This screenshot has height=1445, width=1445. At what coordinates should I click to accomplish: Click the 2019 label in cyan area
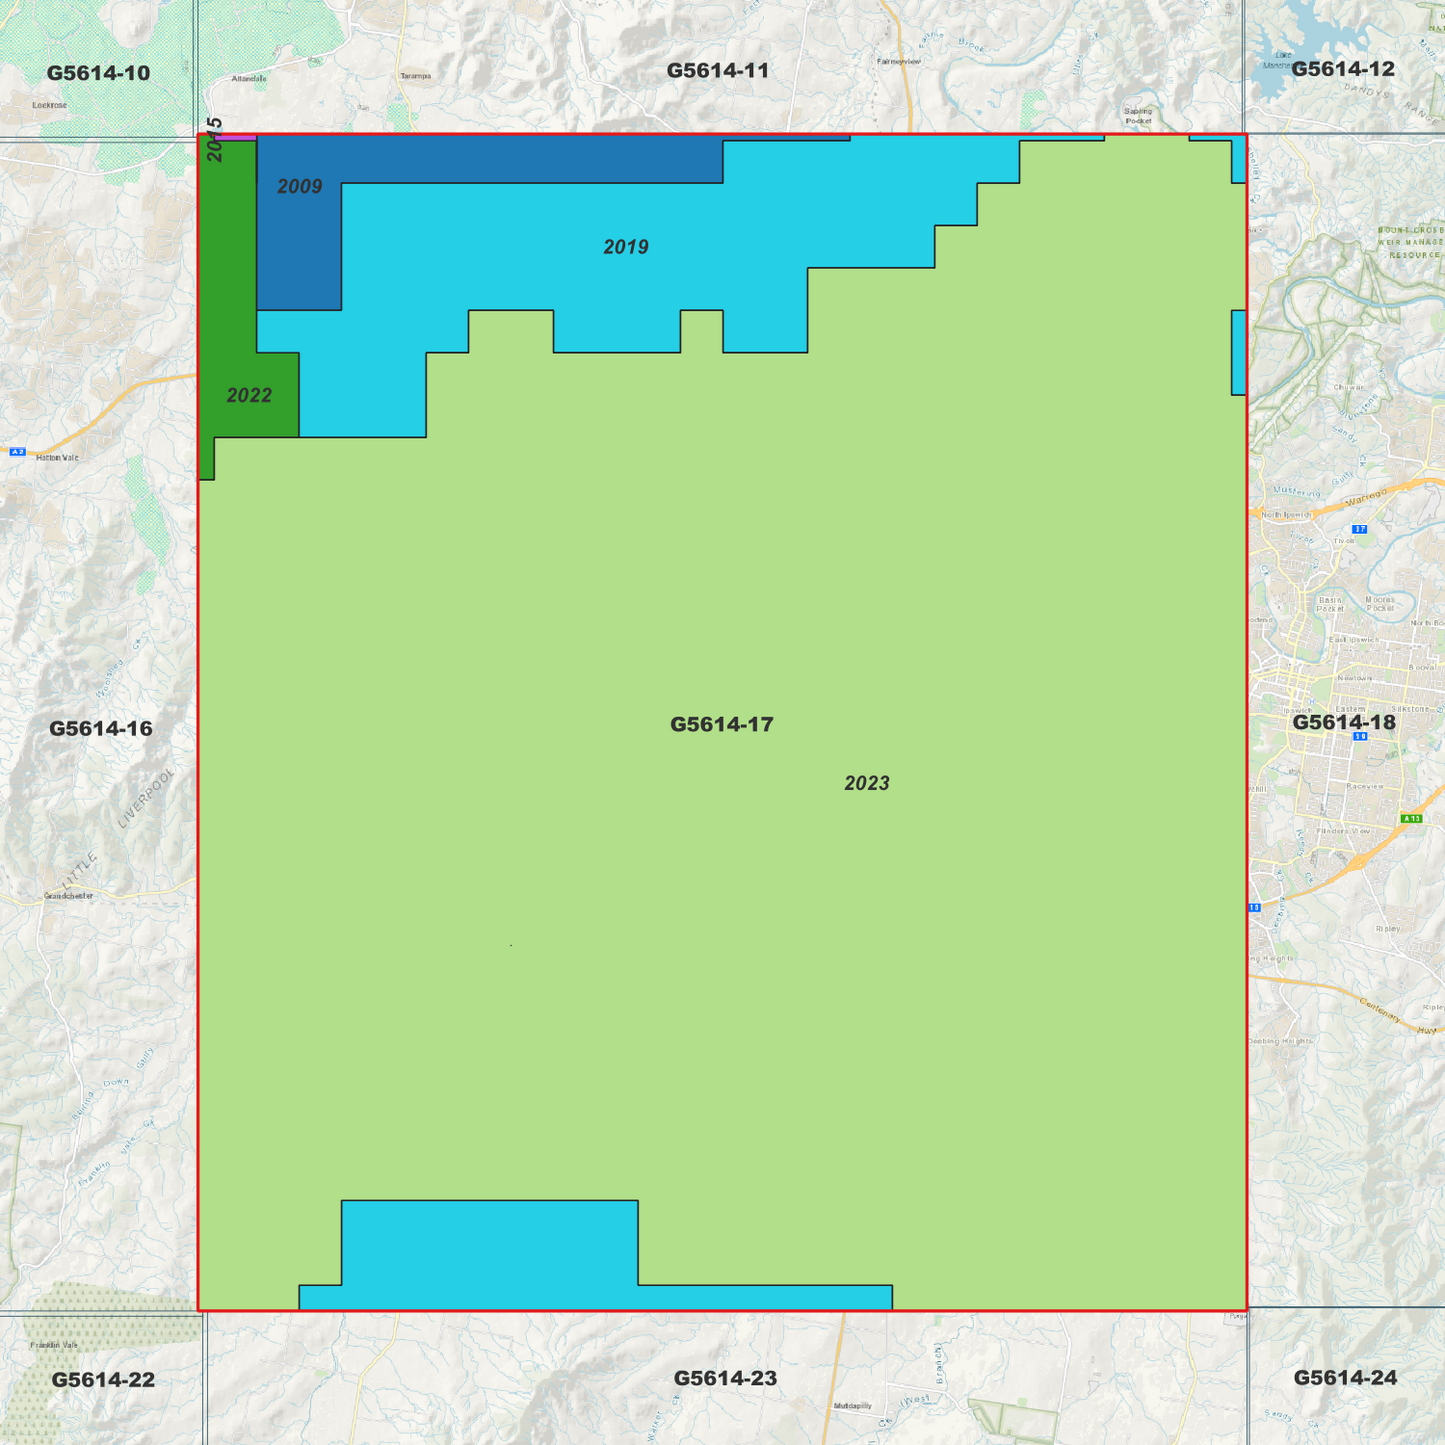click(626, 247)
